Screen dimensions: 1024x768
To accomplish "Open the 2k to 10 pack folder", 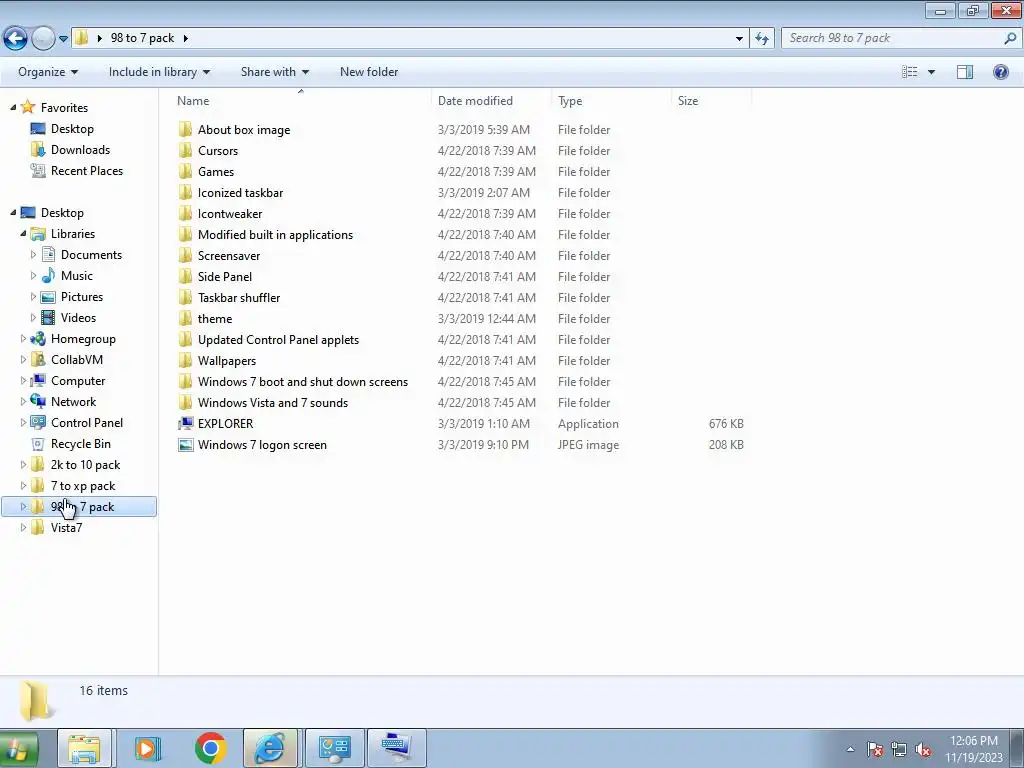I will (85, 464).
